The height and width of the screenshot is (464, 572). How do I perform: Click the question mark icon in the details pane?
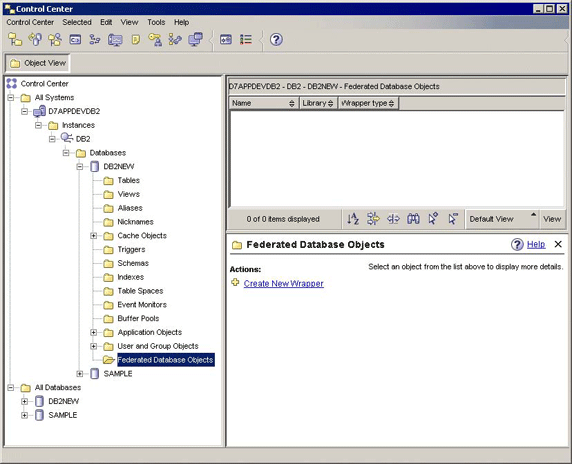[517, 244]
